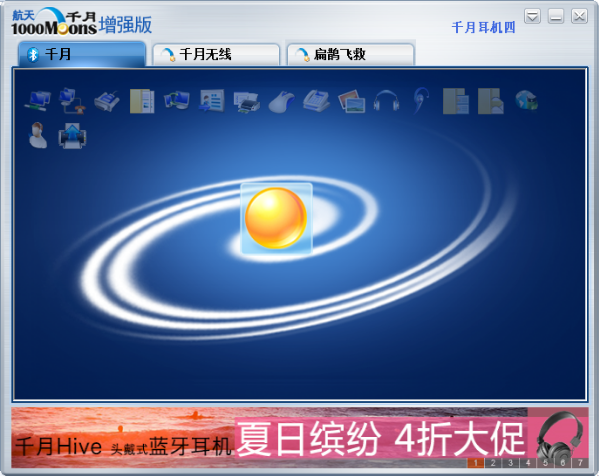599x476 pixels.
Task: Click the globe network access icon
Action: pyautogui.click(x=526, y=100)
